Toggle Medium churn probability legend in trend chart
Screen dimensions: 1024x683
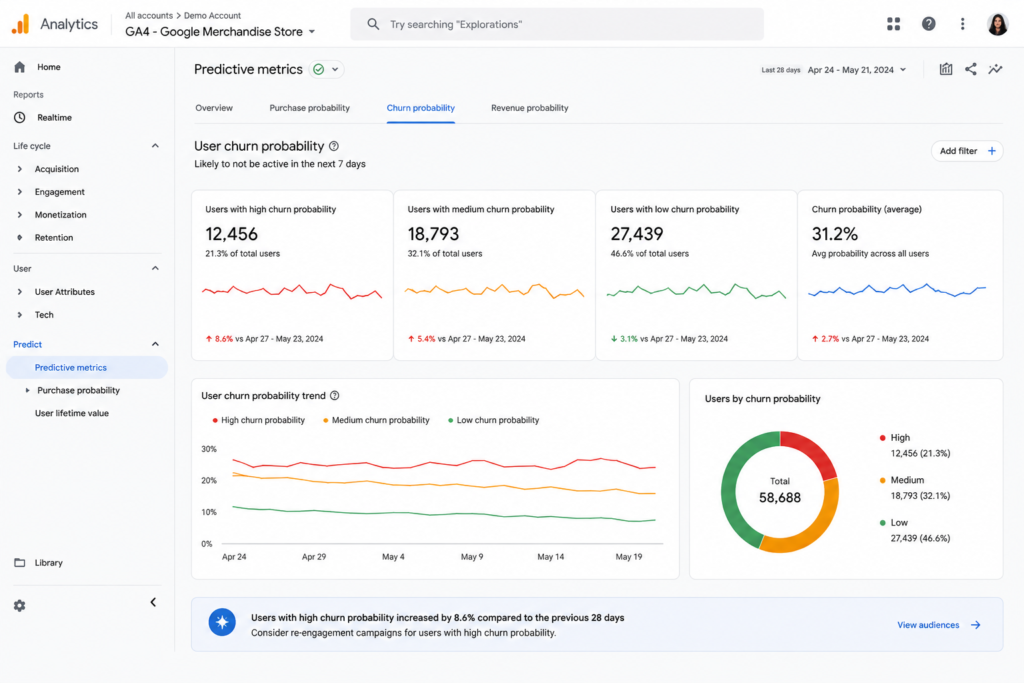[376, 421]
